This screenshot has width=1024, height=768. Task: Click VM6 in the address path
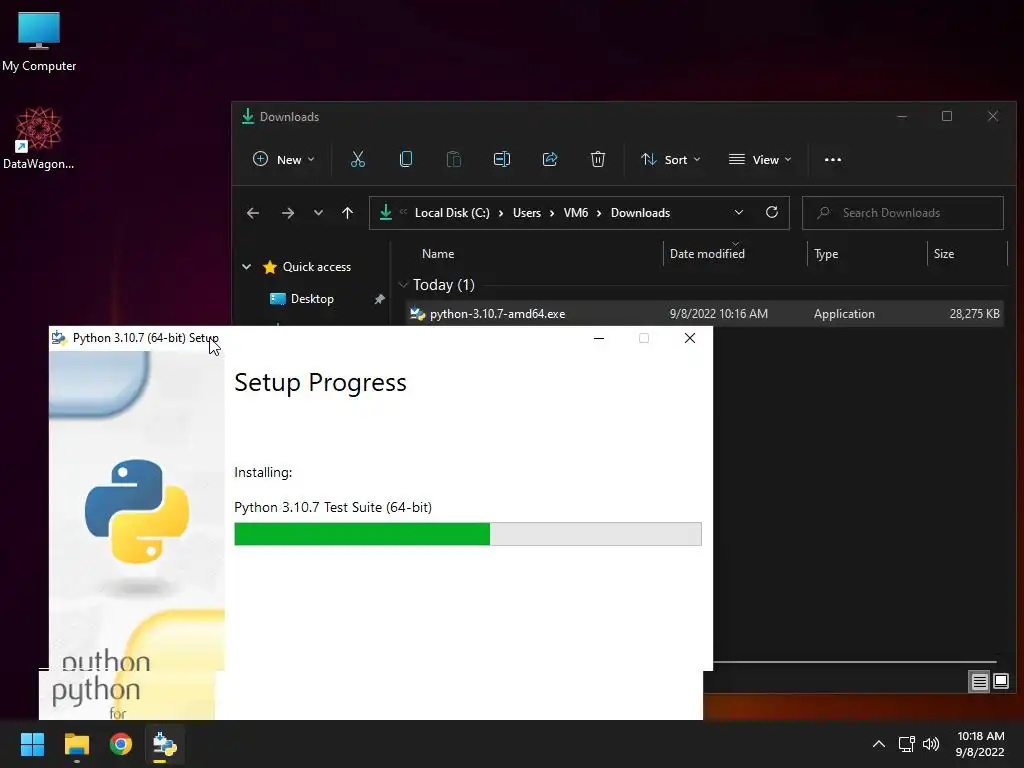coord(575,213)
